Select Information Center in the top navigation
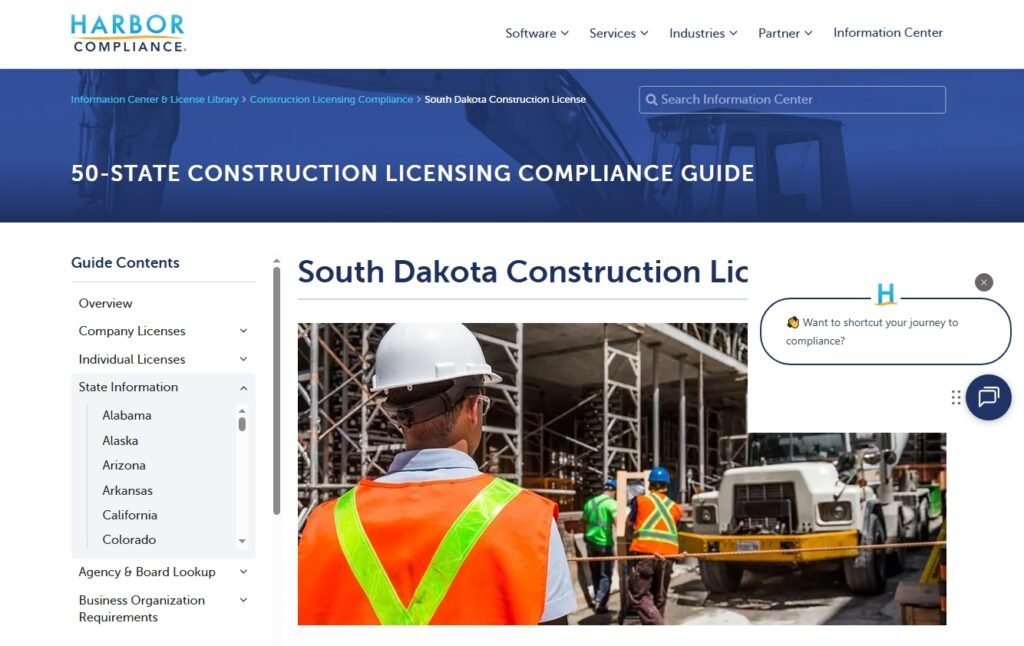 pyautogui.click(x=888, y=32)
